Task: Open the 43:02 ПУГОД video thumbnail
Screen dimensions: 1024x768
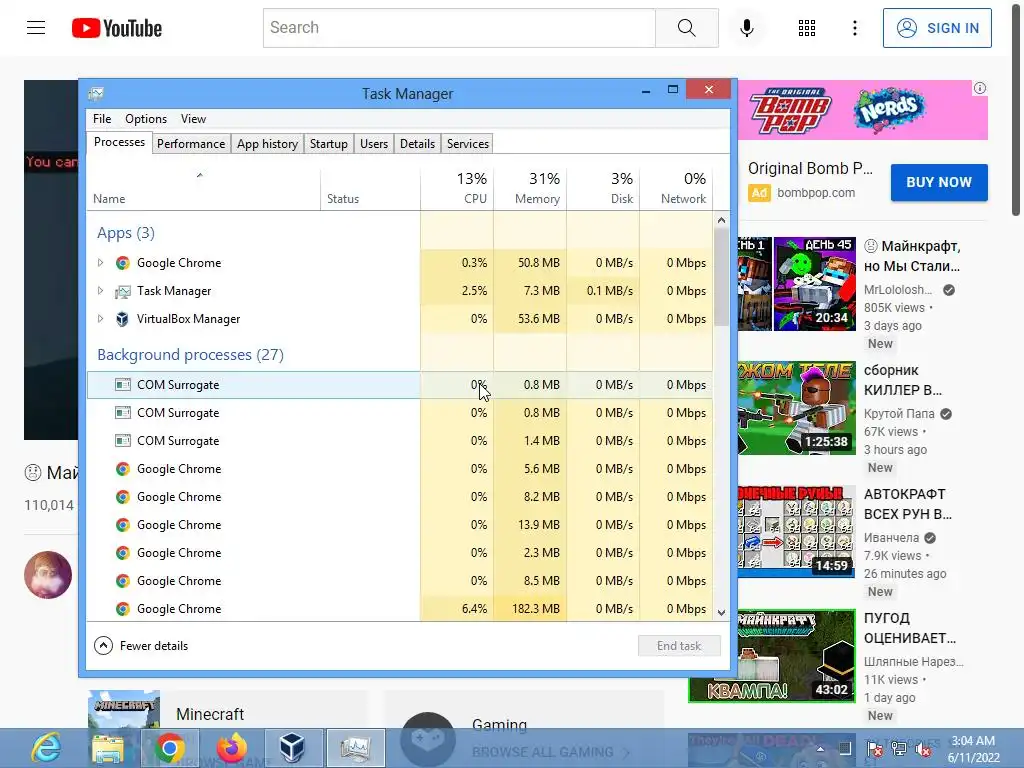Action: click(x=772, y=656)
